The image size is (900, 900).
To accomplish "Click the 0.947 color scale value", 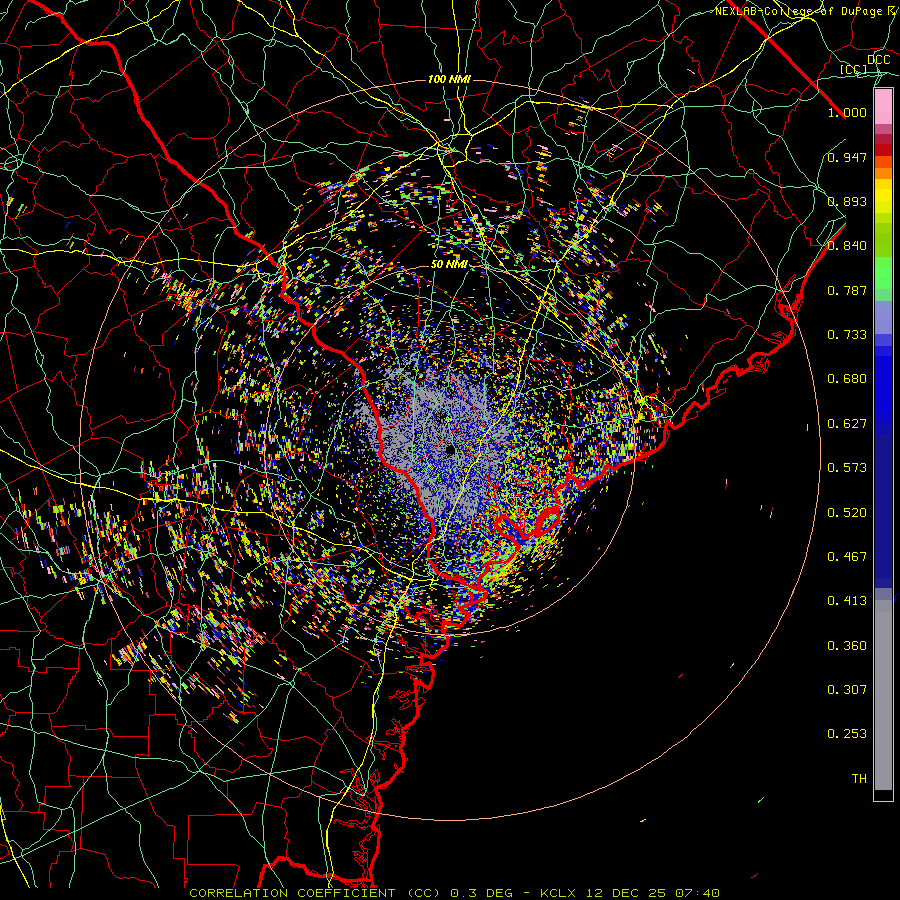I will coord(847,157).
